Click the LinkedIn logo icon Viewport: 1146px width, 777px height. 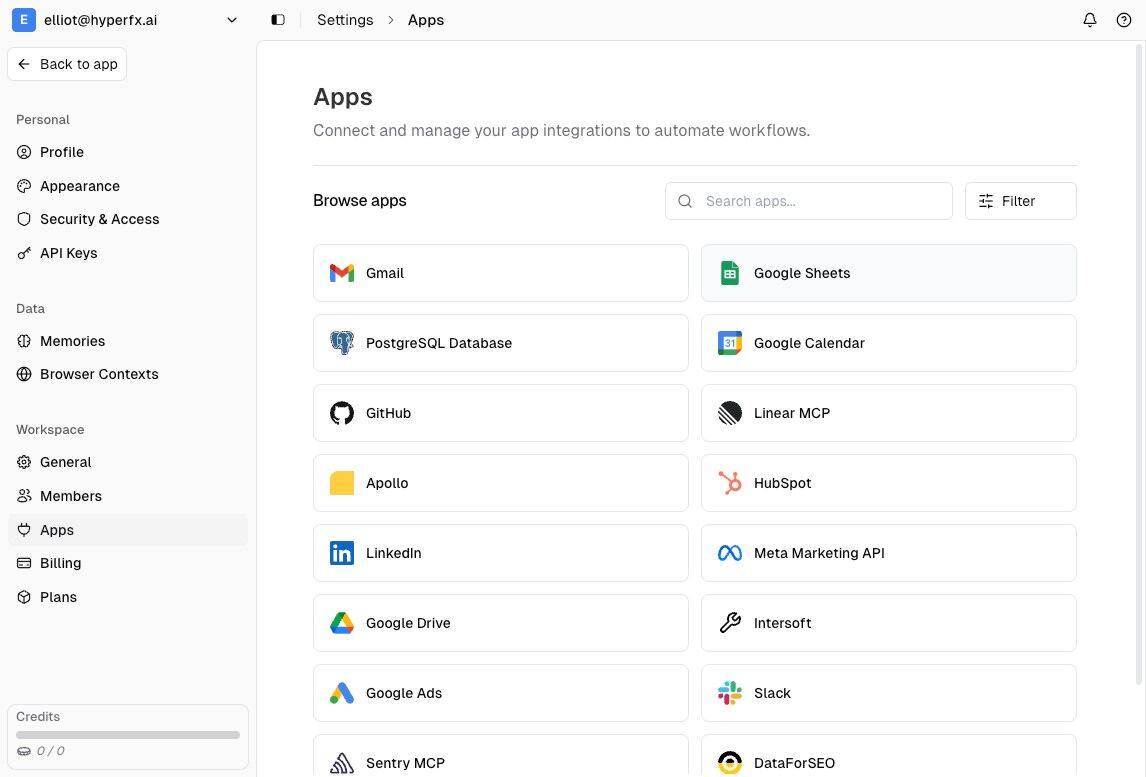[x=341, y=553]
